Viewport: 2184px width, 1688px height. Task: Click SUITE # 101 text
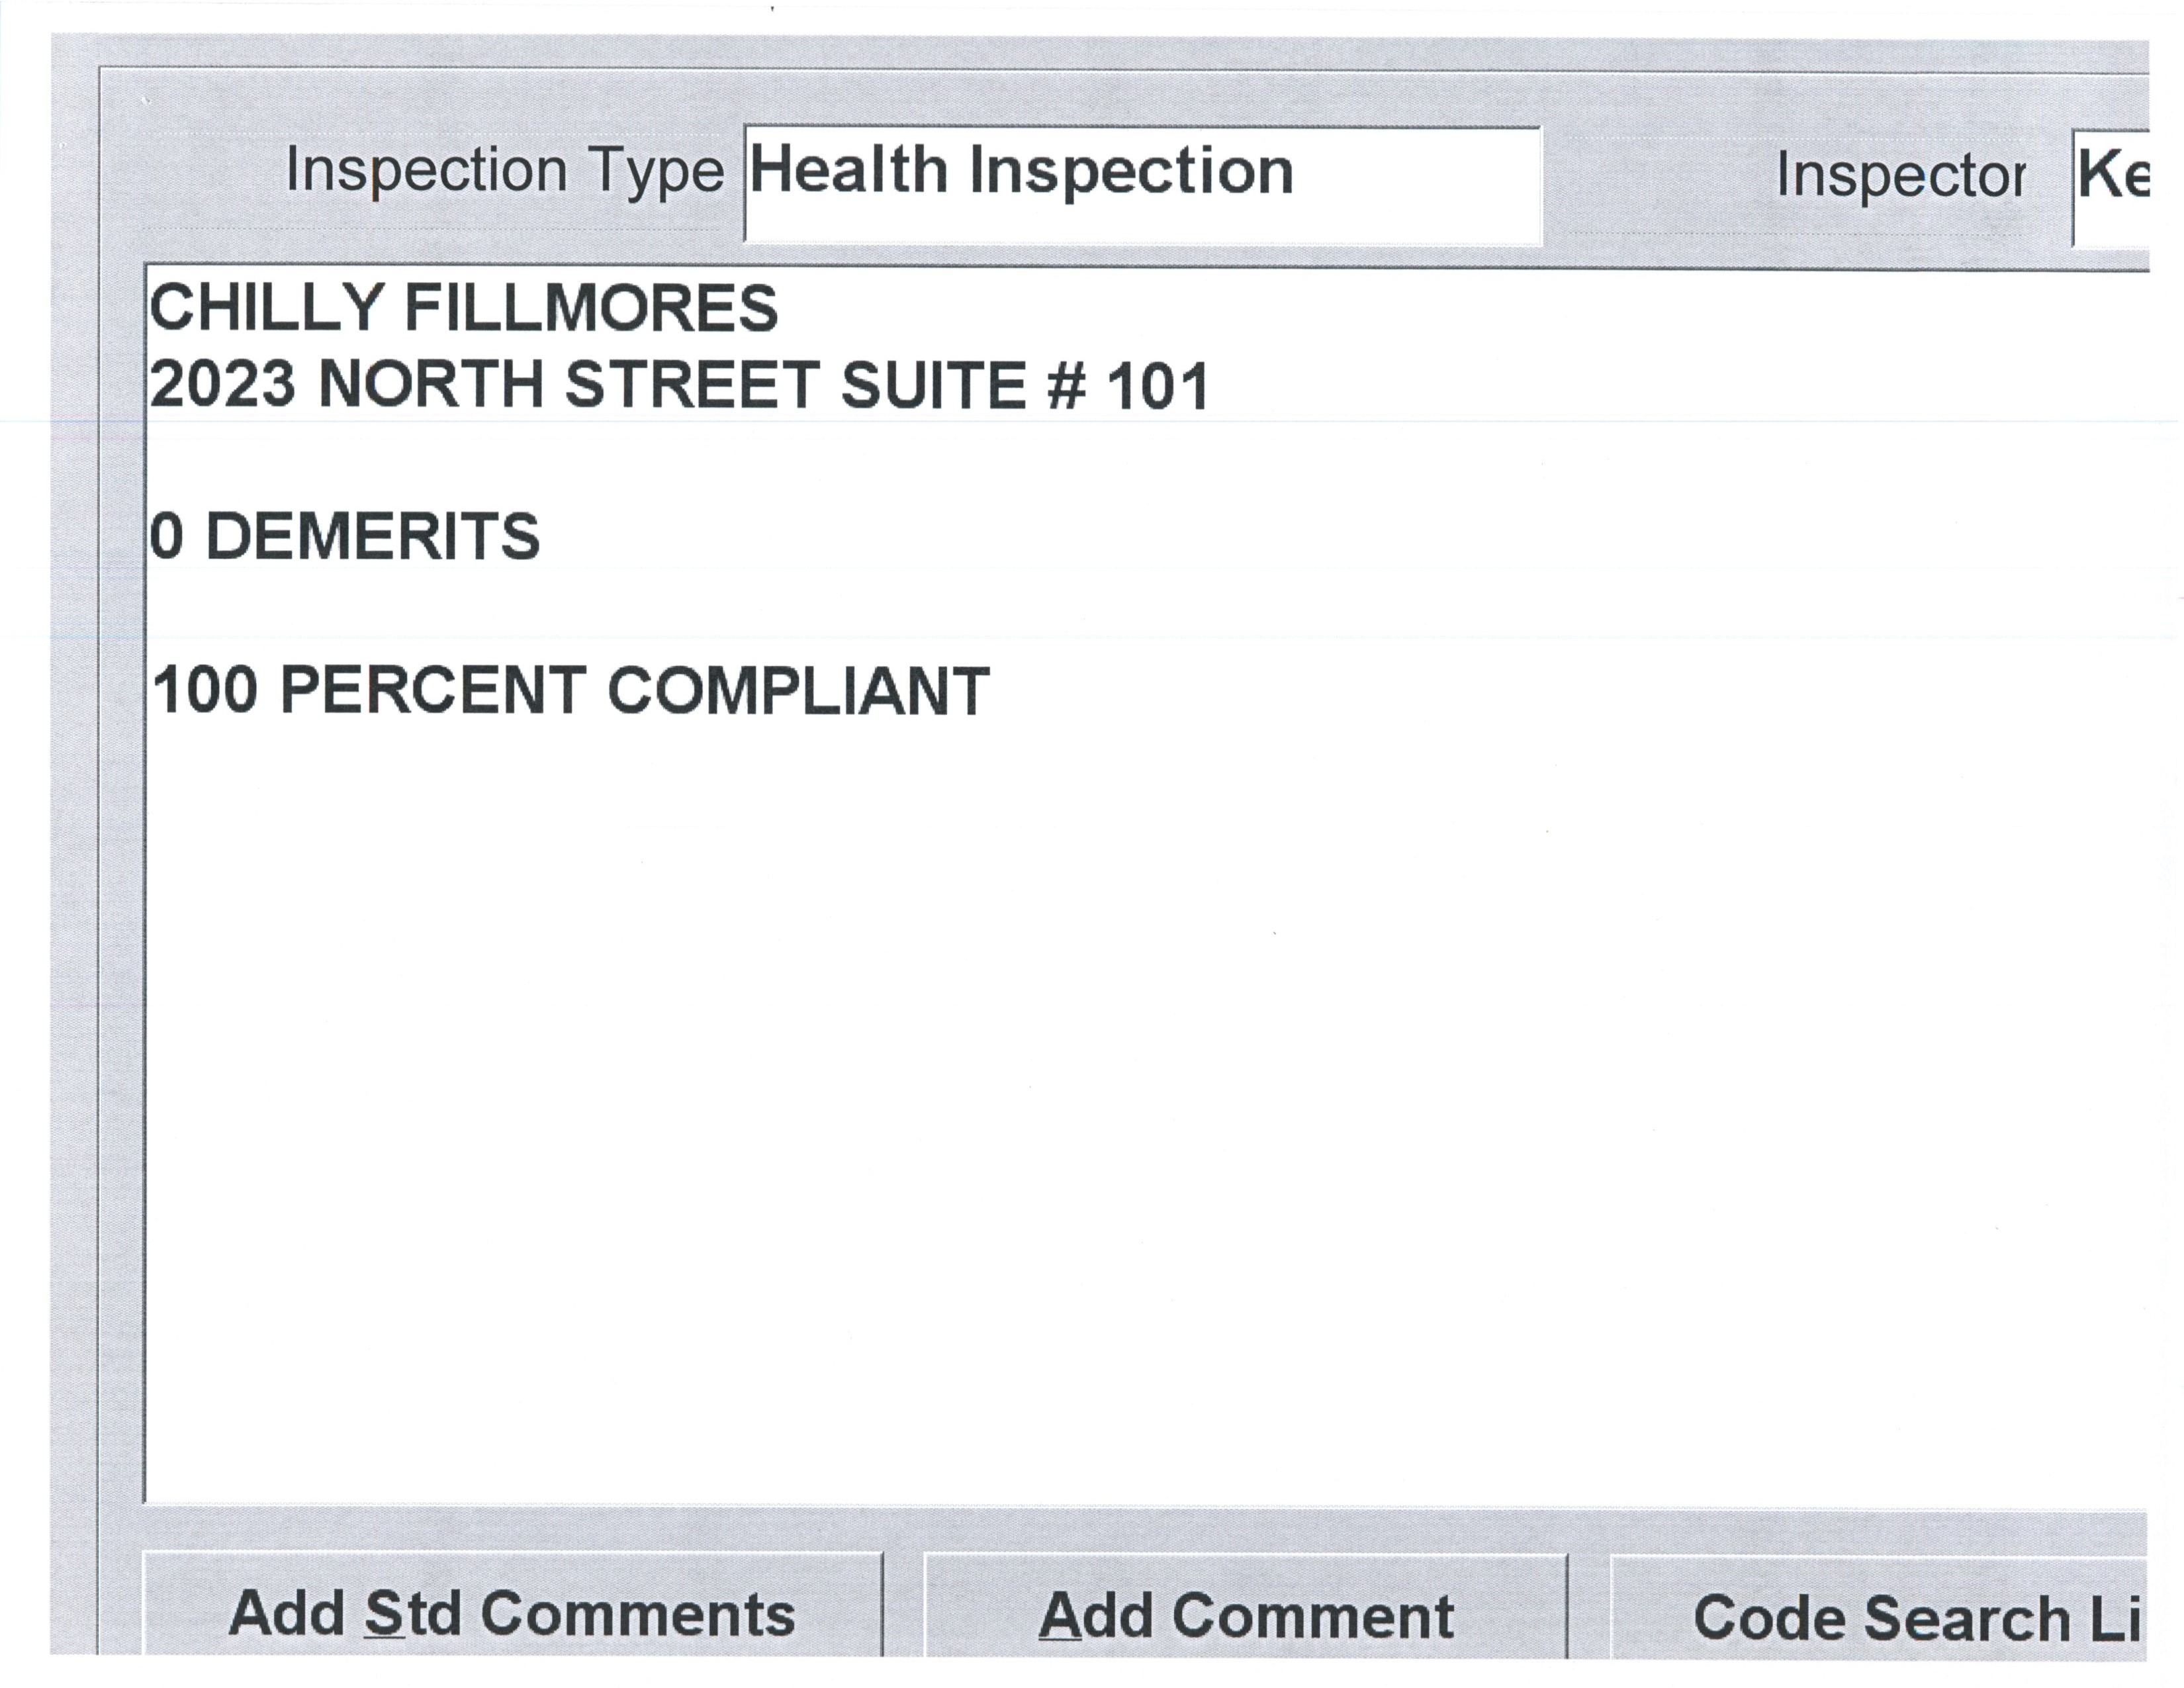1025,385
